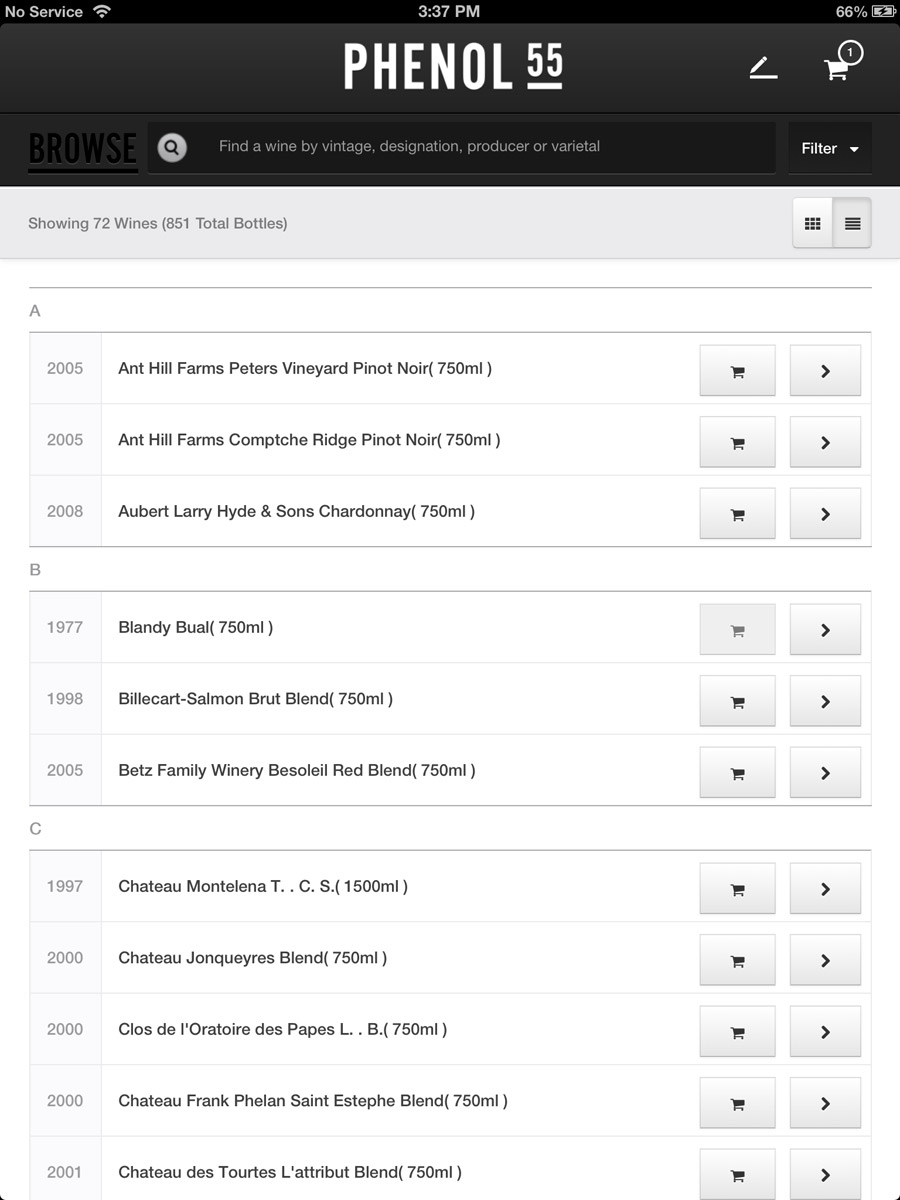Screen dimensions: 900x1200
Task: Add Billecart-Salmon Brut Blend to cart
Action: coord(737,702)
